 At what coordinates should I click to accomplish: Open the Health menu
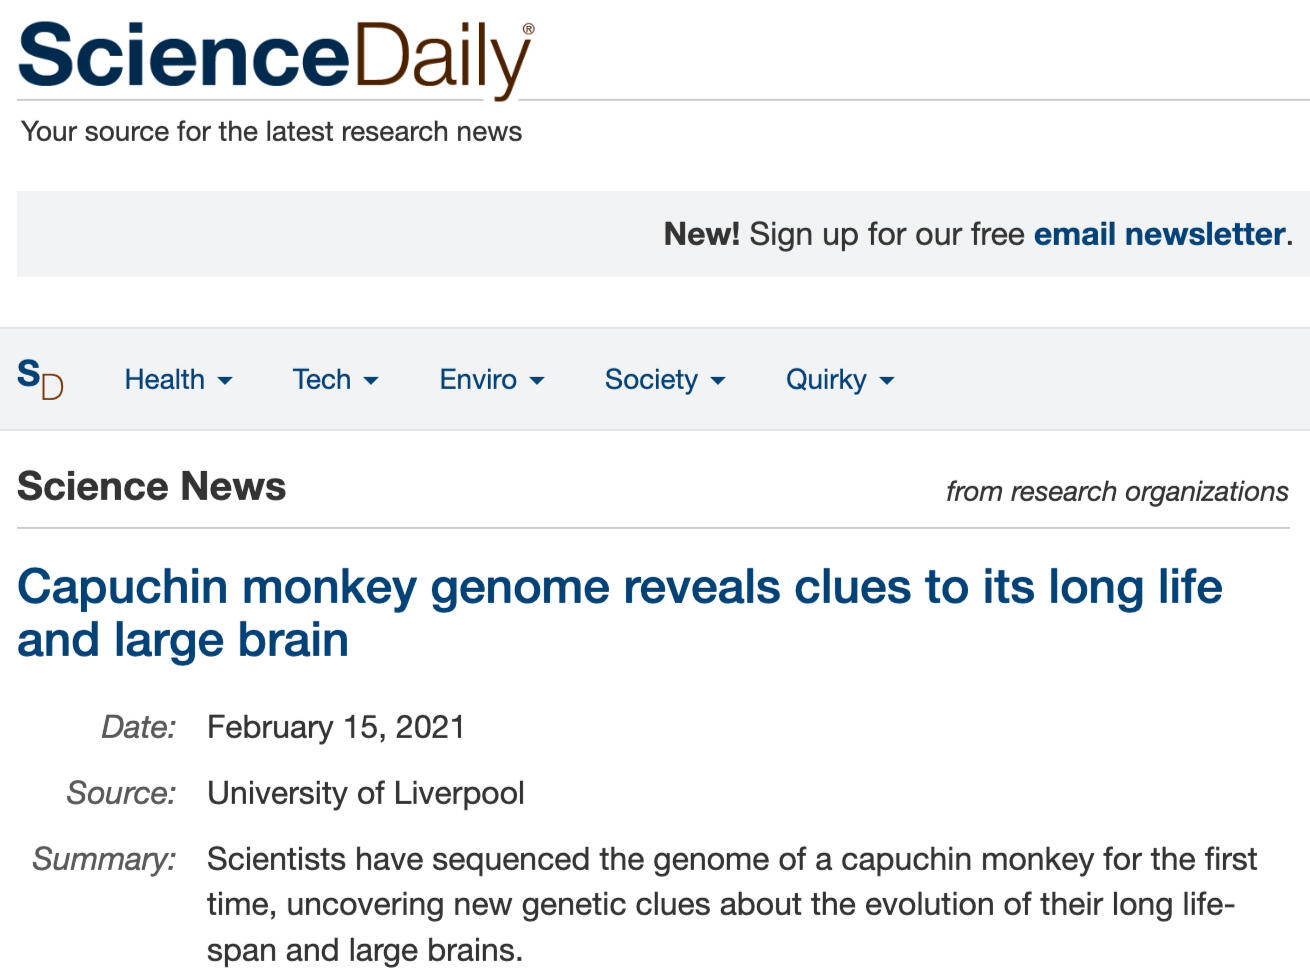pyautogui.click(x=164, y=380)
